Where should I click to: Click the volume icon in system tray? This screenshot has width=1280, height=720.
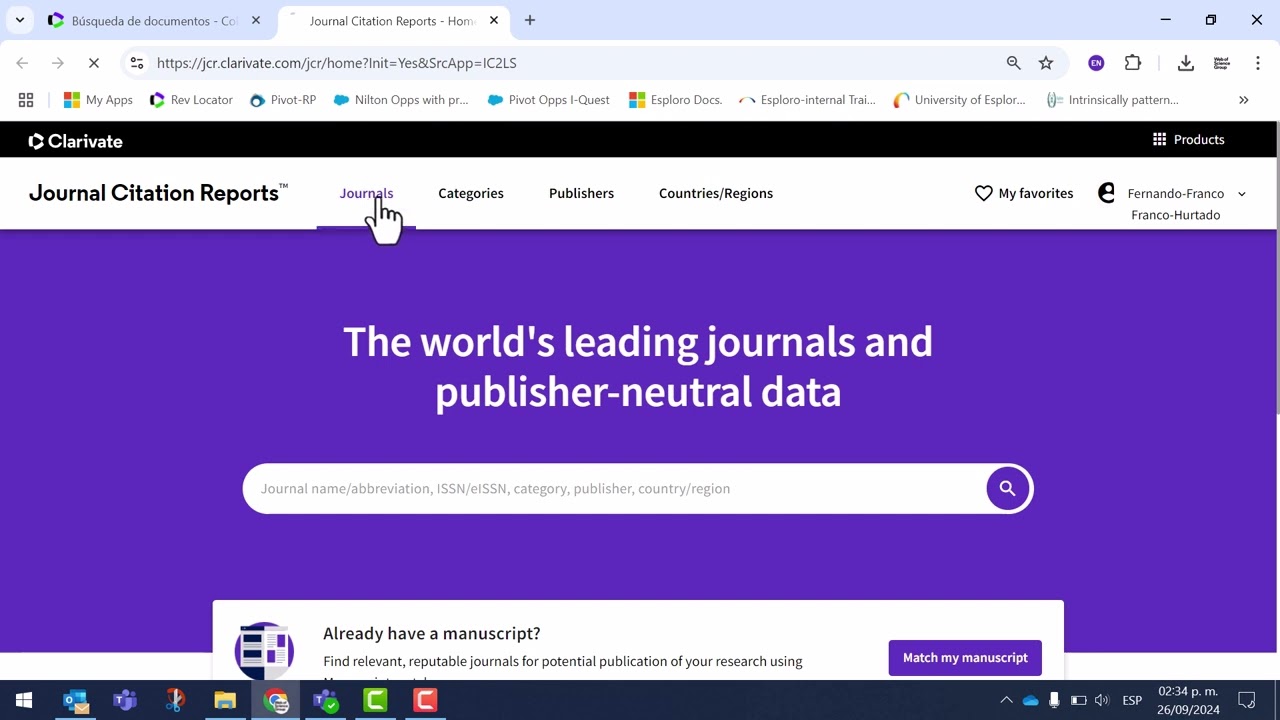pos(1102,700)
